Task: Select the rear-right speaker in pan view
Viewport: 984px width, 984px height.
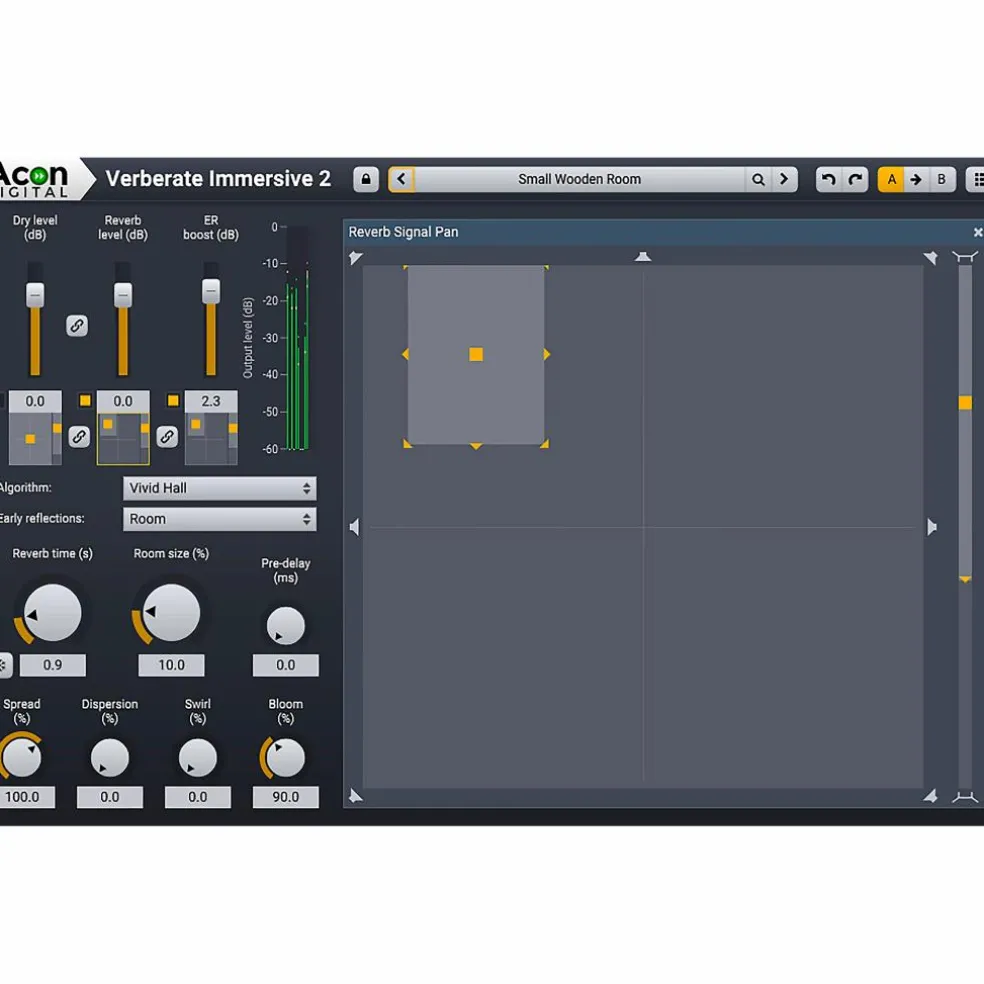Action: point(931,796)
